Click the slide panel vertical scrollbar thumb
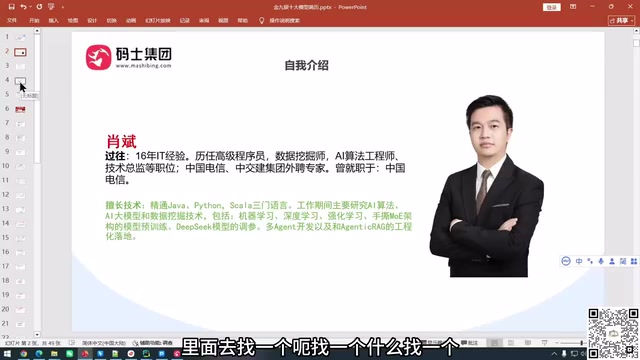Image resolution: width=640 pixels, height=360 pixels. pos(37,99)
